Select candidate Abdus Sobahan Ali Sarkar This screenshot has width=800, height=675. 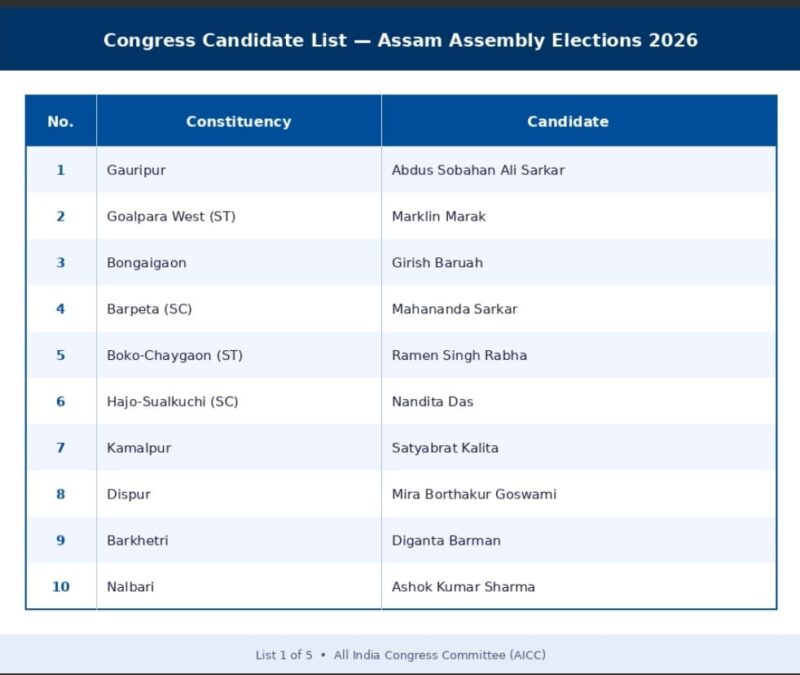tap(477, 170)
